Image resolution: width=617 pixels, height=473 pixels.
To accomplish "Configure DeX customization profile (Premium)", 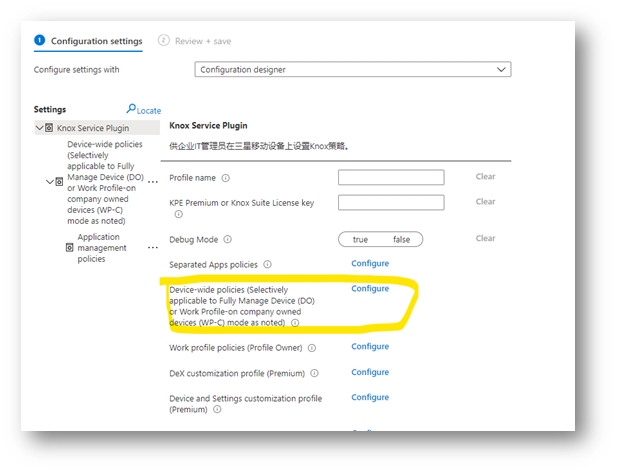I will [x=370, y=372].
